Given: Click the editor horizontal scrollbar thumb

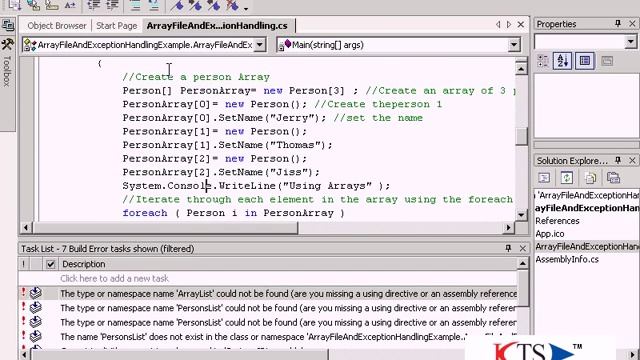Looking at the screenshot, I should 165,227.
